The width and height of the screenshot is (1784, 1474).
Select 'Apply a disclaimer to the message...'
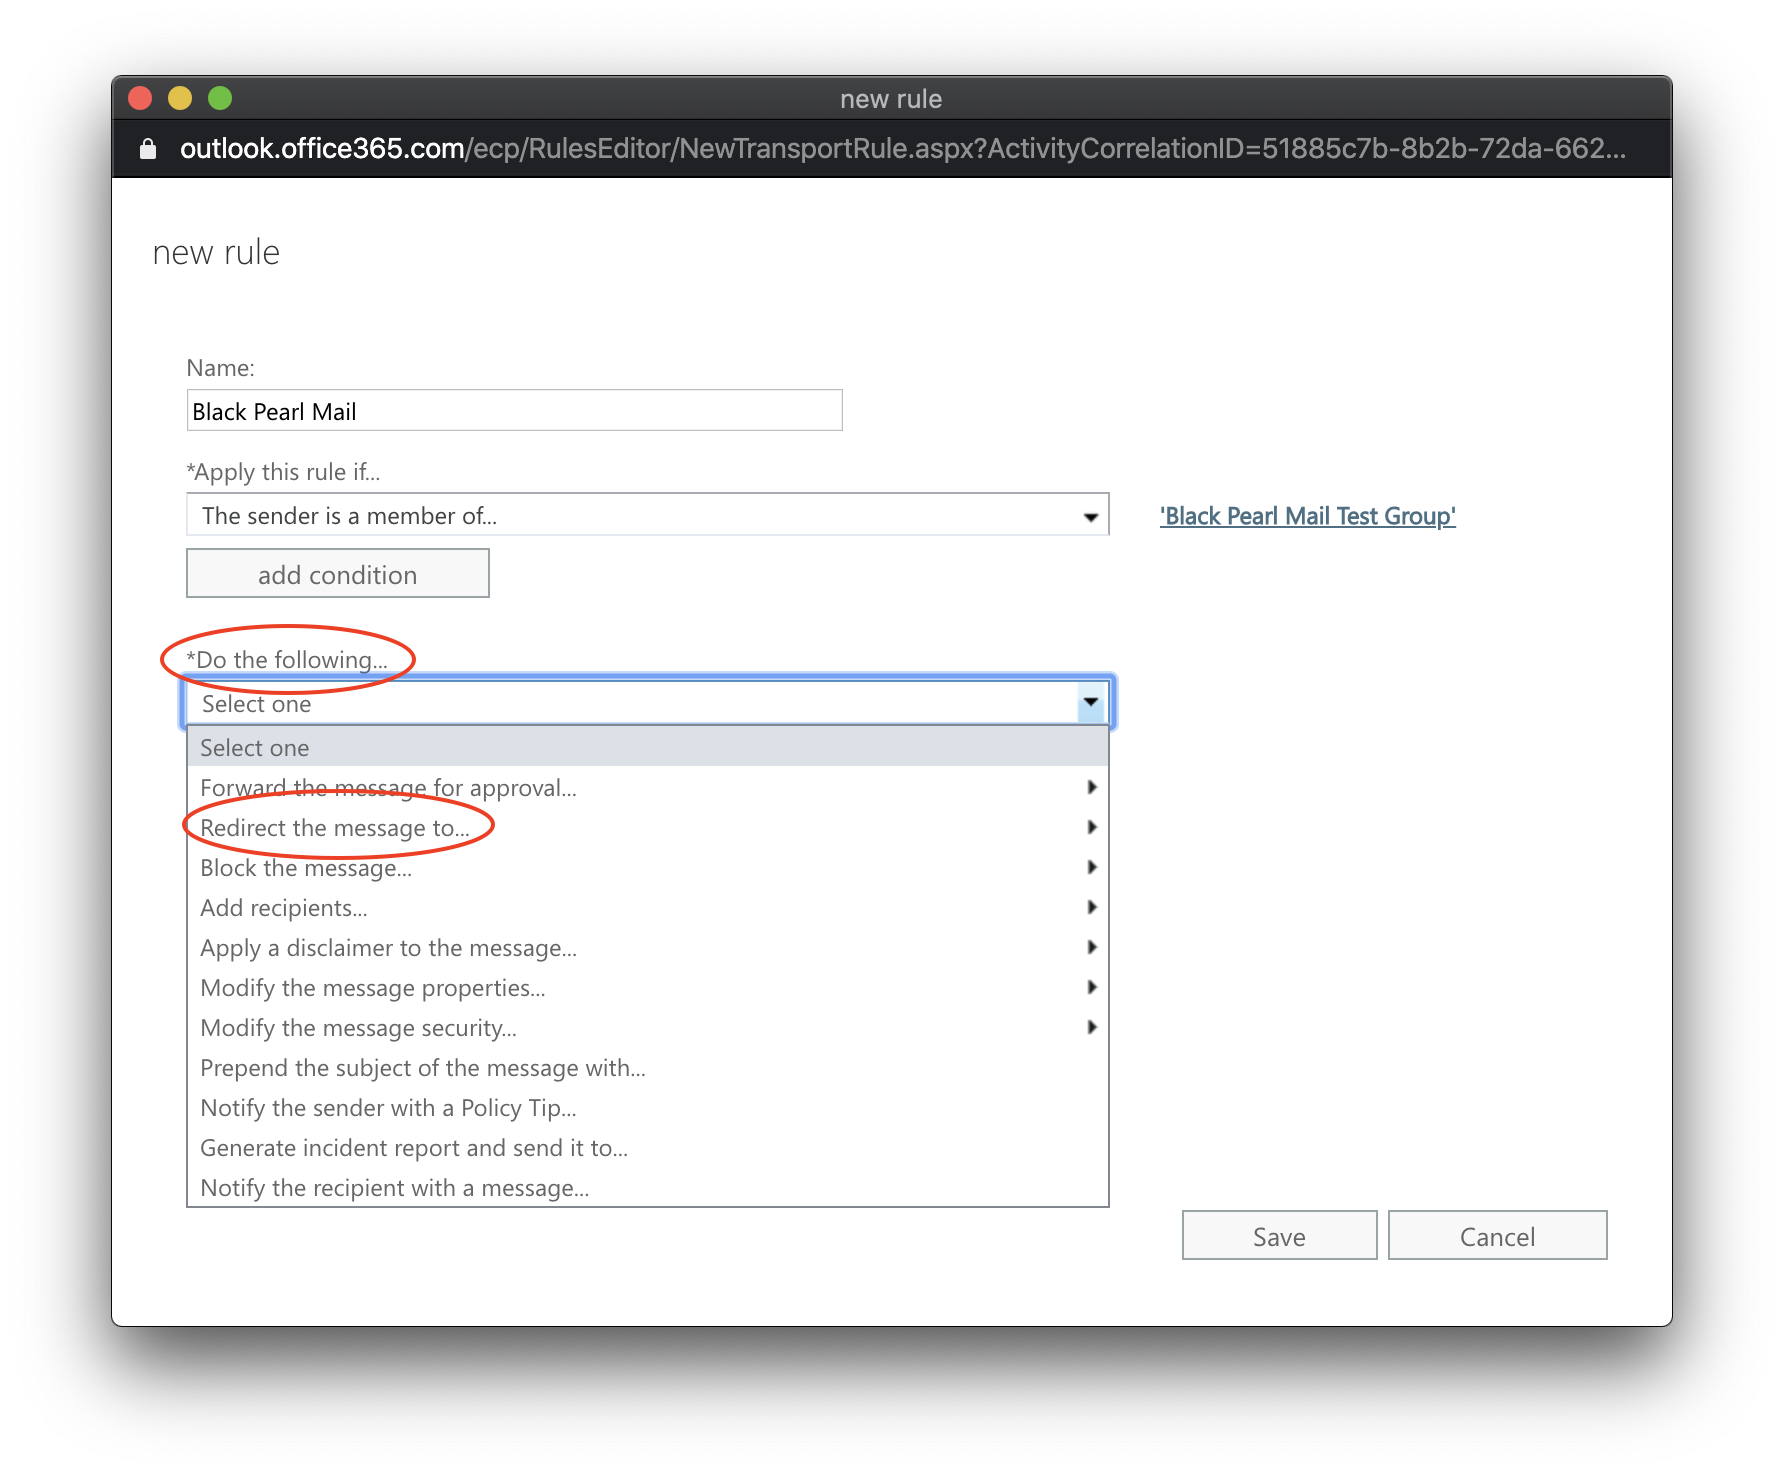[648, 947]
